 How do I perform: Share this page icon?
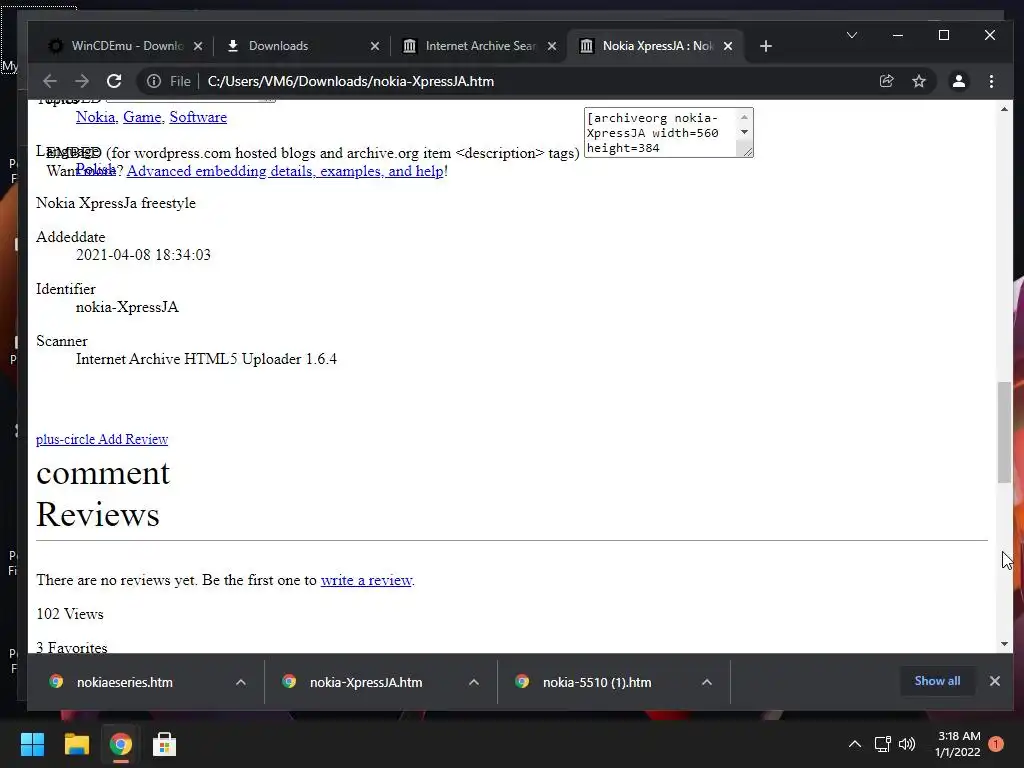pyautogui.click(x=886, y=81)
